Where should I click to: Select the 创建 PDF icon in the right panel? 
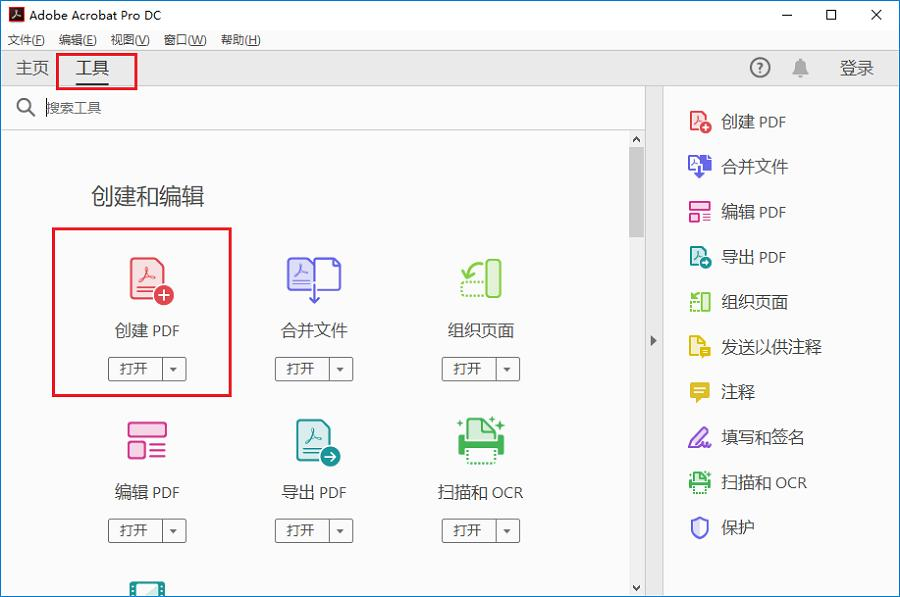pos(701,121)
